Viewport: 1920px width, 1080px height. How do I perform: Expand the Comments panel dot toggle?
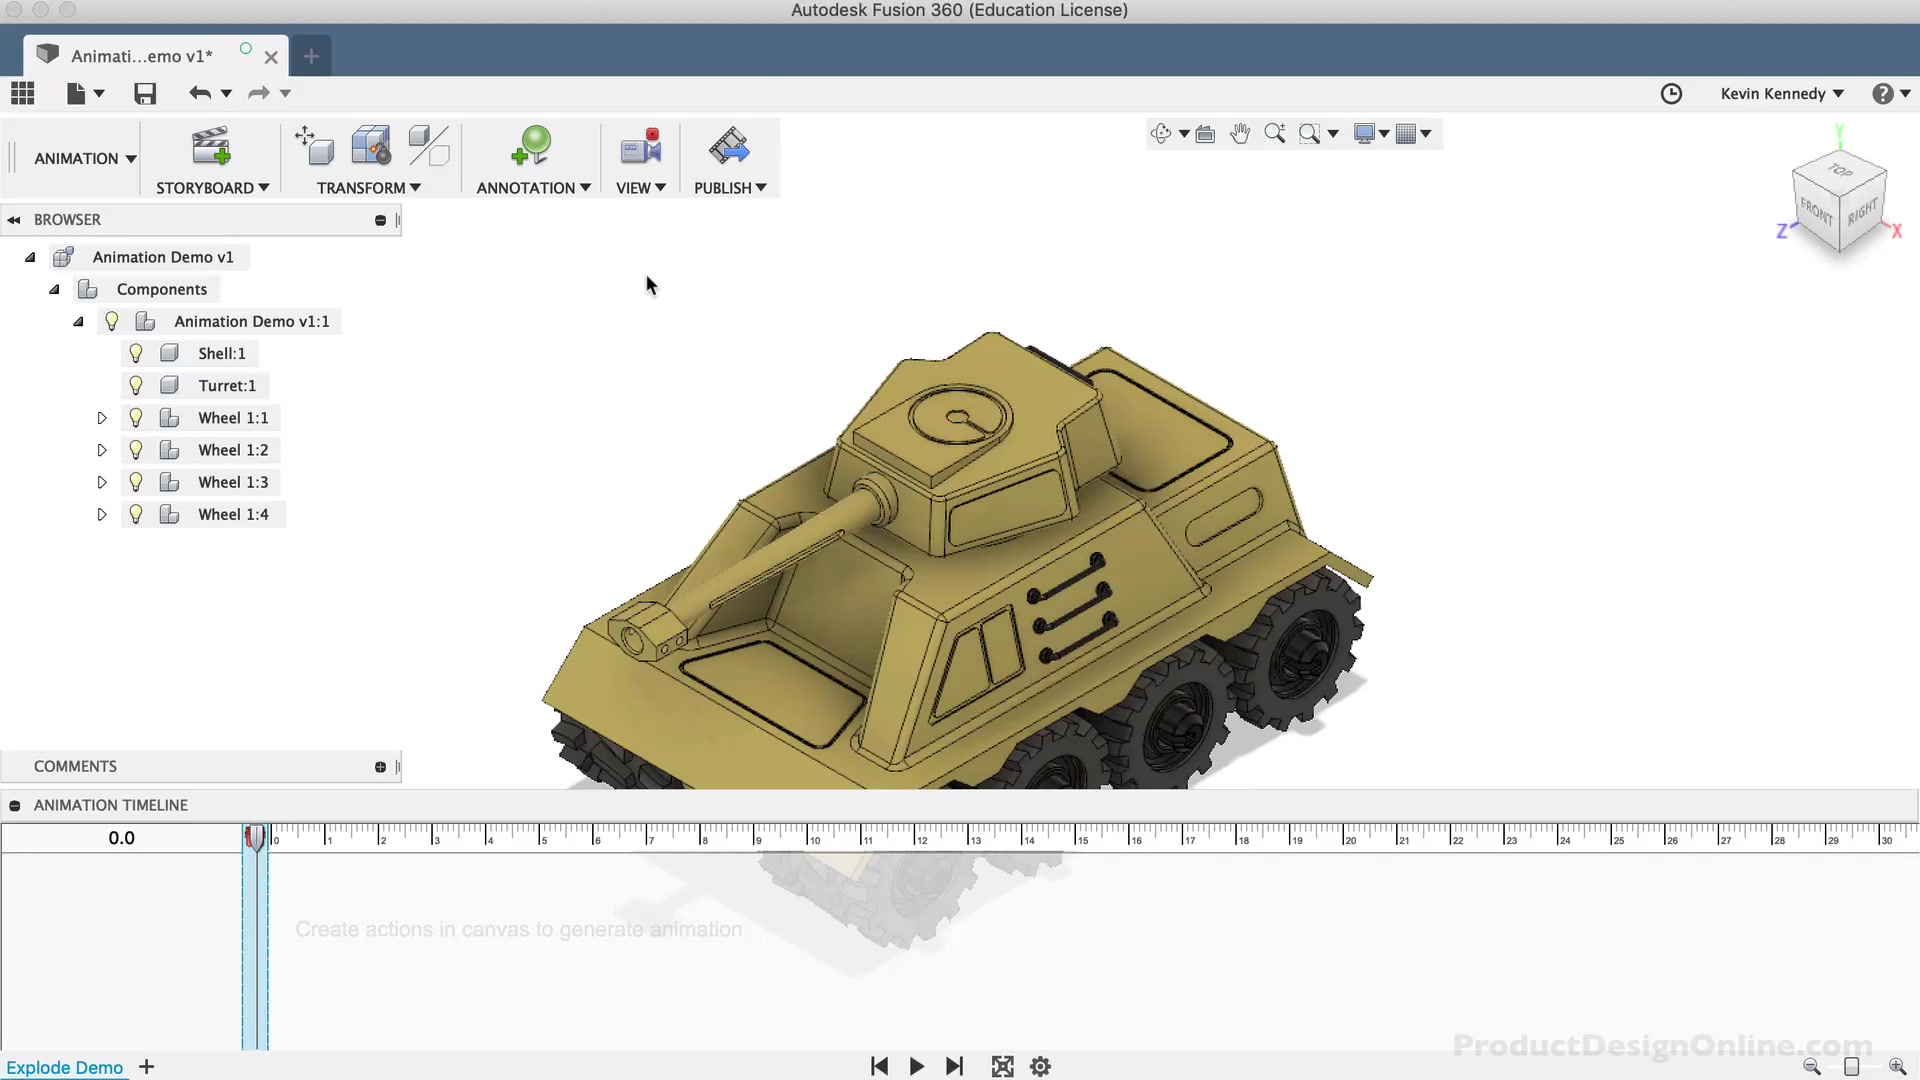point(380,767)
